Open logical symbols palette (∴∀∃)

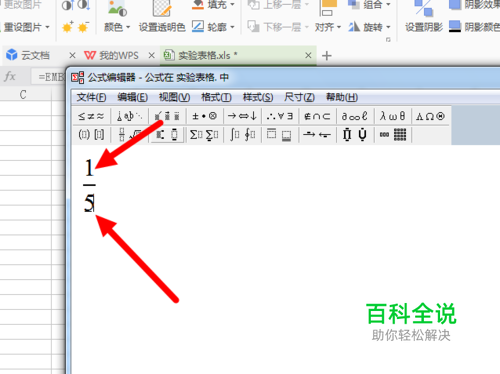tap(280, 116)
